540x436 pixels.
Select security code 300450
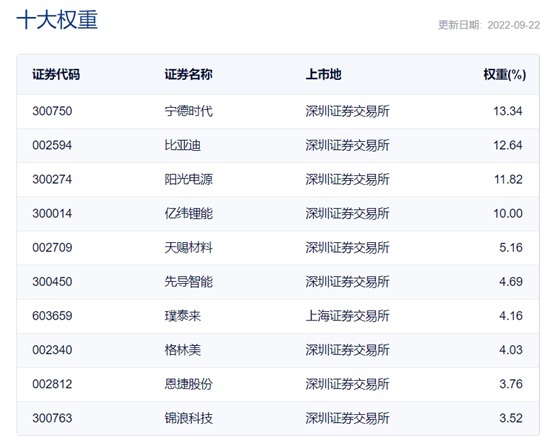pos(52,282)
